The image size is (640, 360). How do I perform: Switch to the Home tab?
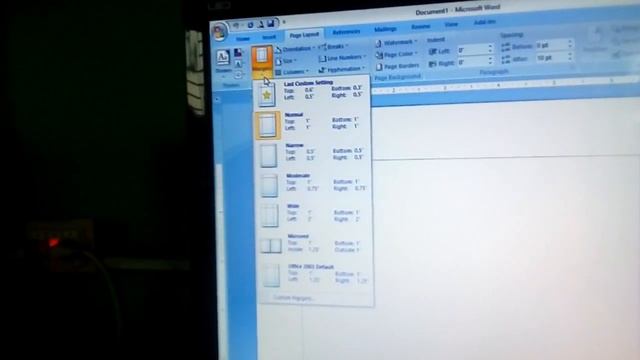tap(243, 38)
